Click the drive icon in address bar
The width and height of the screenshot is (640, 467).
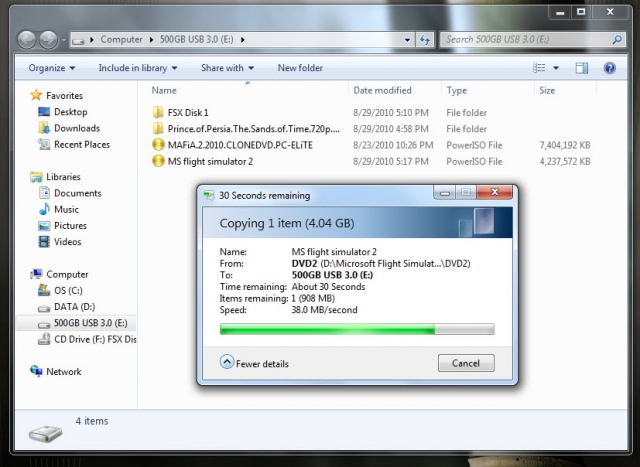(78, 40)
